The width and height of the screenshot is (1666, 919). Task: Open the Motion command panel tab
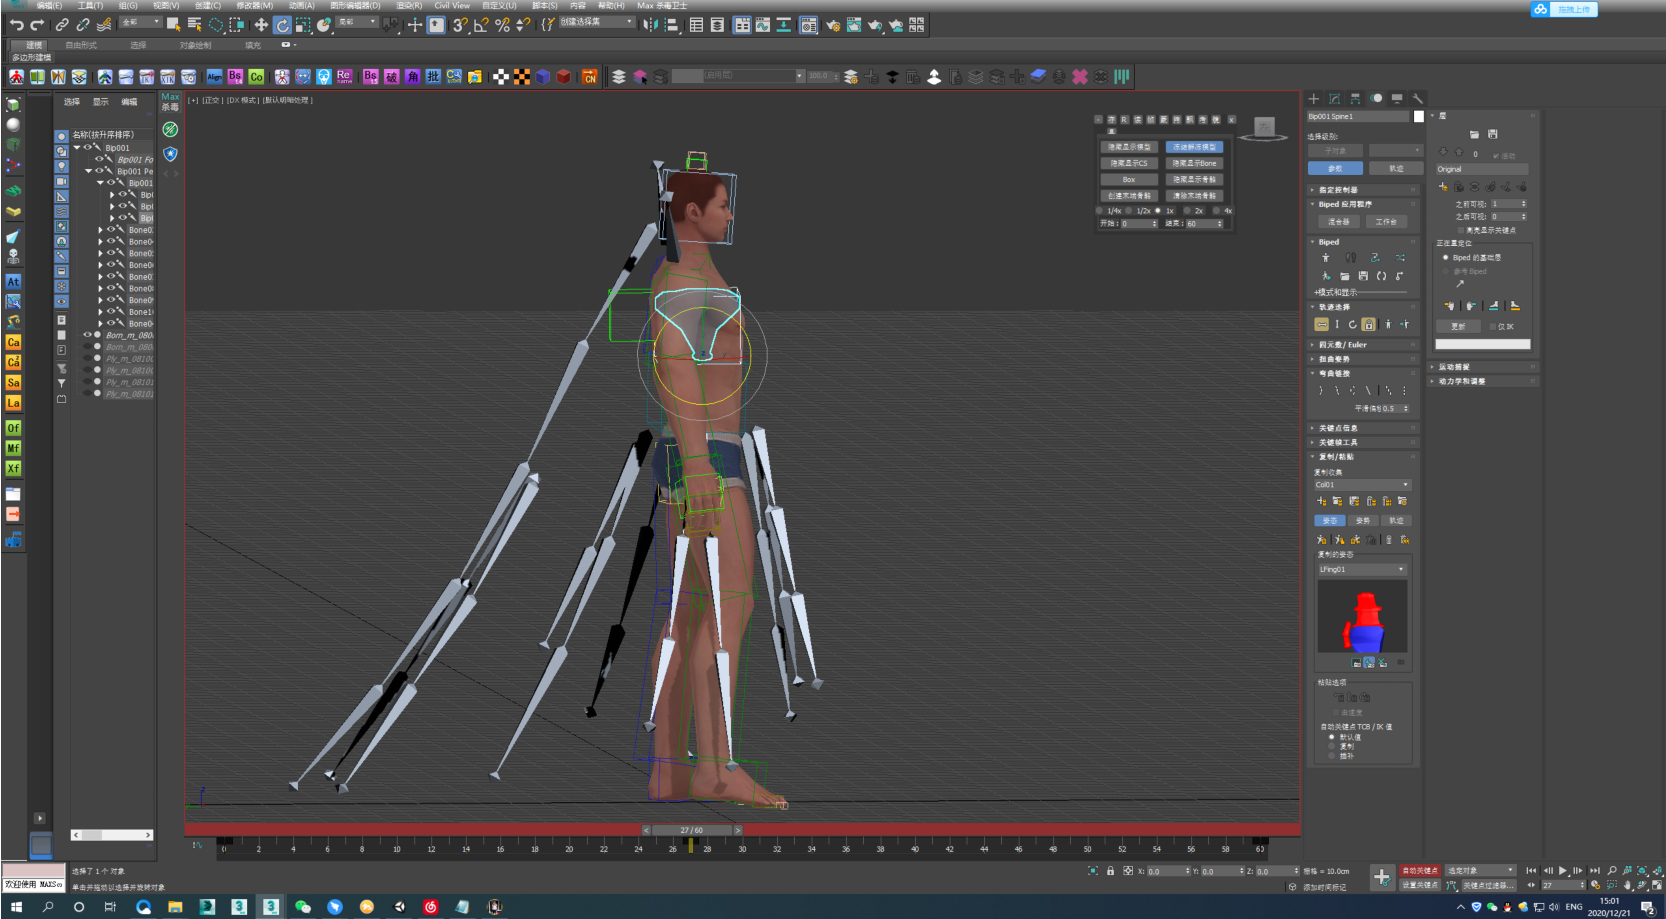pos(1376,98)
